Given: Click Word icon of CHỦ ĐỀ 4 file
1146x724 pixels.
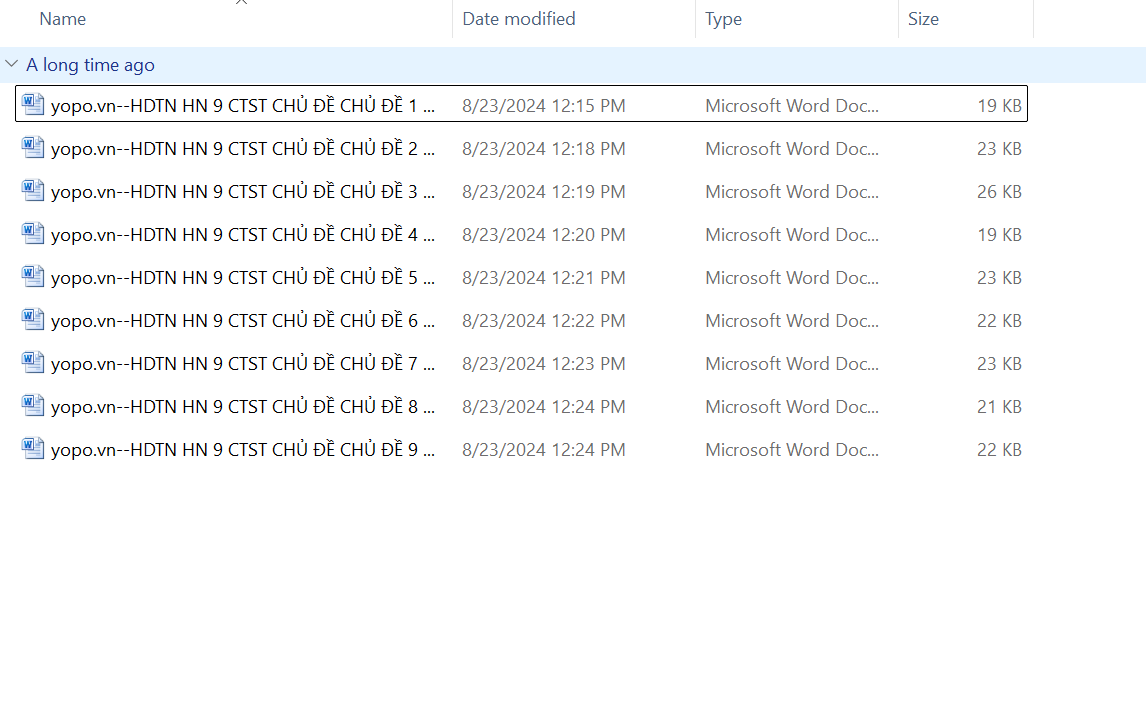Looking at the screenshot, I should pos(33,234).
